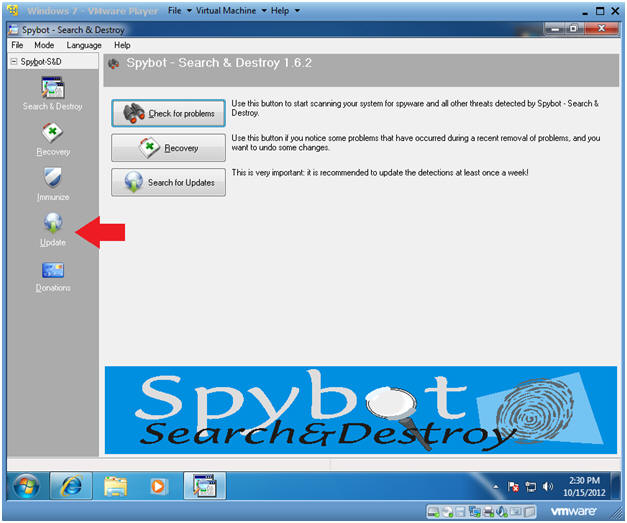Image resolution: width=627 pixels, height=523 pixels.
Task: Open the Spybot Help menu
Action: [122, 45]
